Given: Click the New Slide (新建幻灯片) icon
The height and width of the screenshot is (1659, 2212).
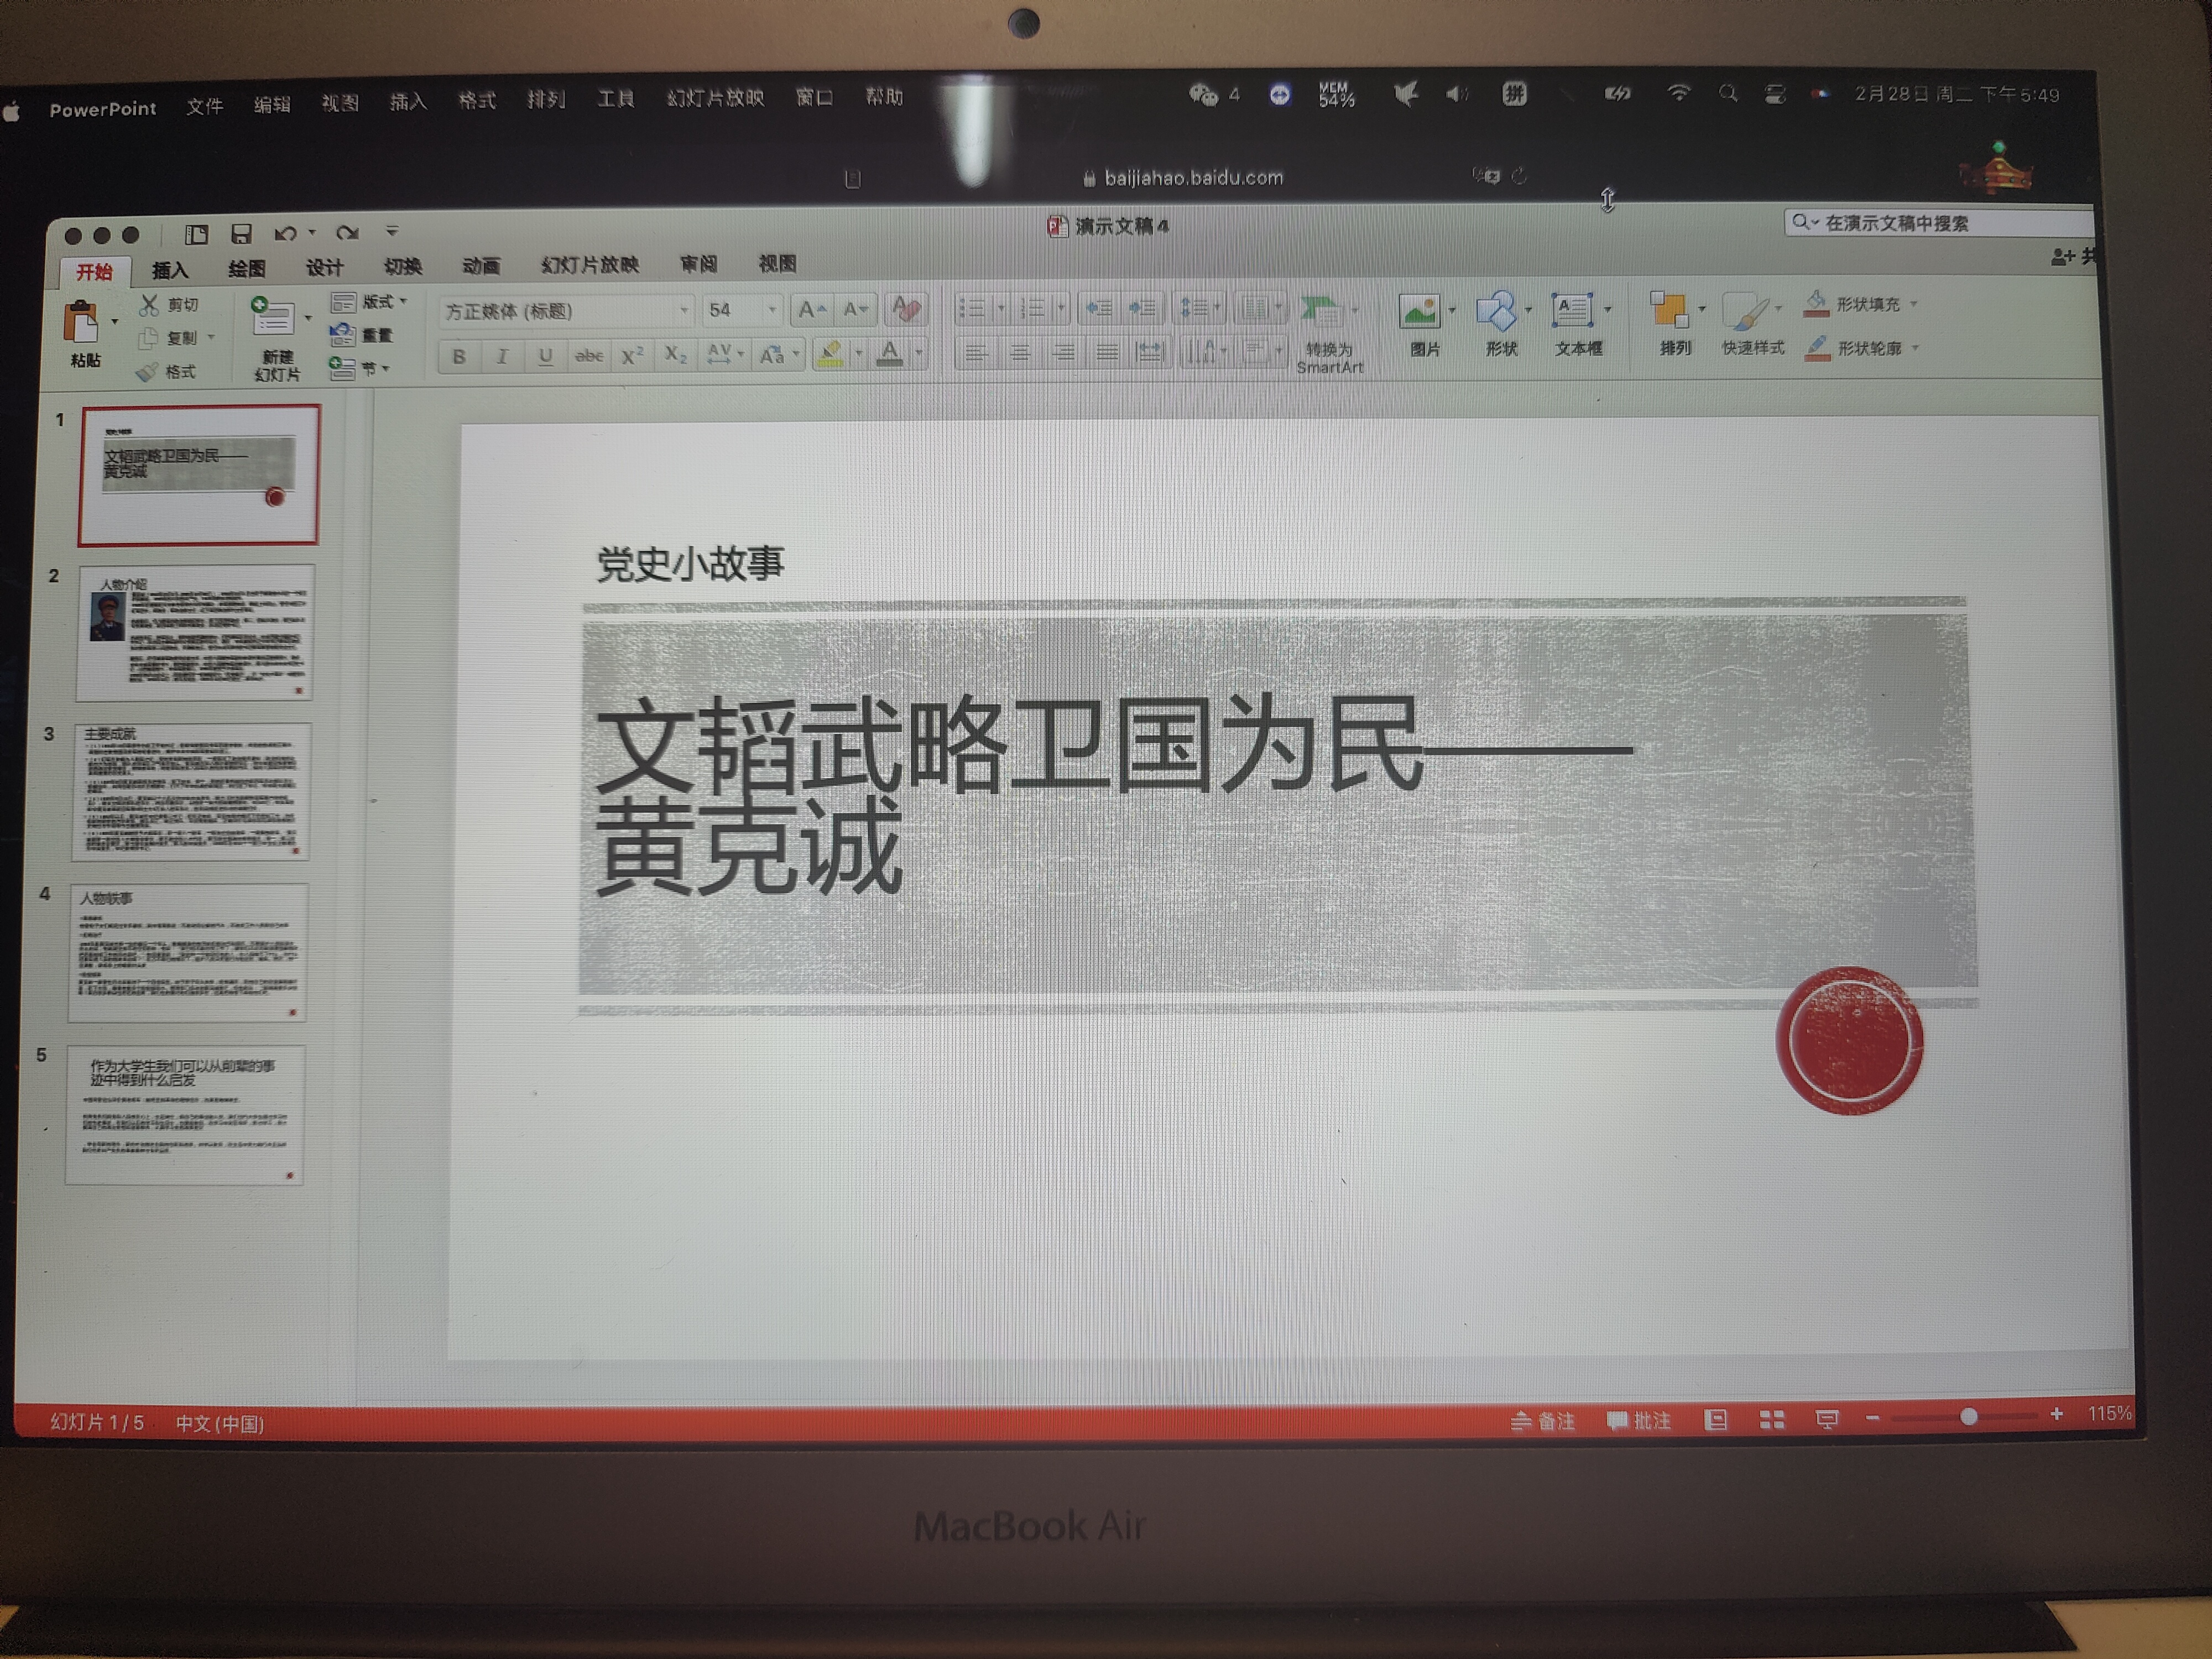Looking at the screenshot, I should (x=272, y=317).
